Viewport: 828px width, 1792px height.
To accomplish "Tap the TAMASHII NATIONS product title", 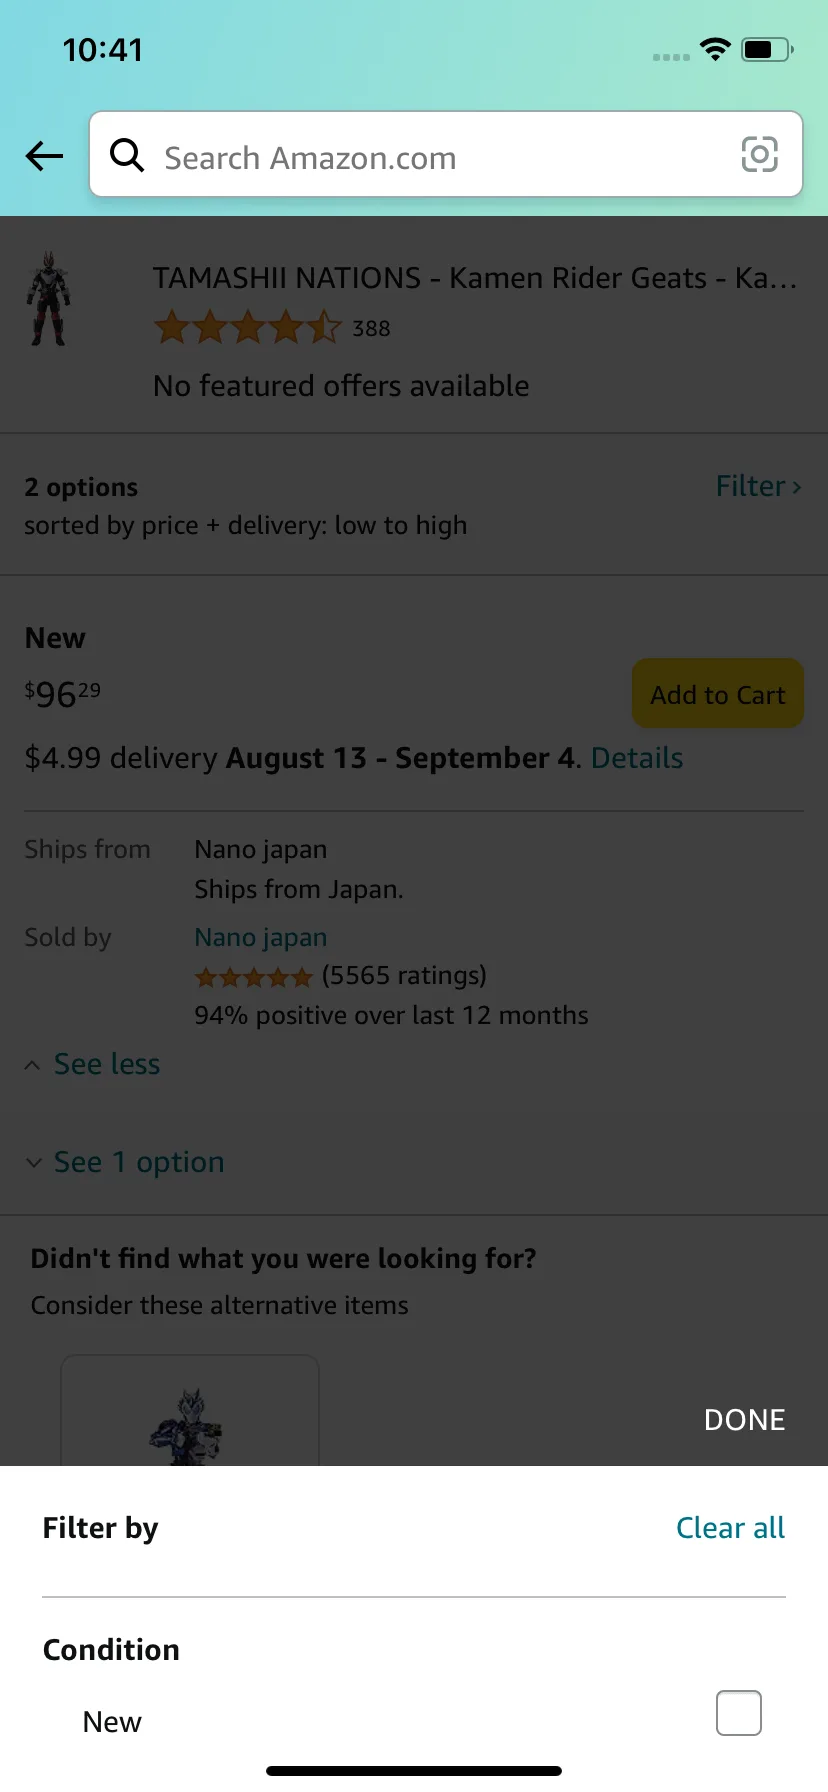I will click(x=474, y=278).
